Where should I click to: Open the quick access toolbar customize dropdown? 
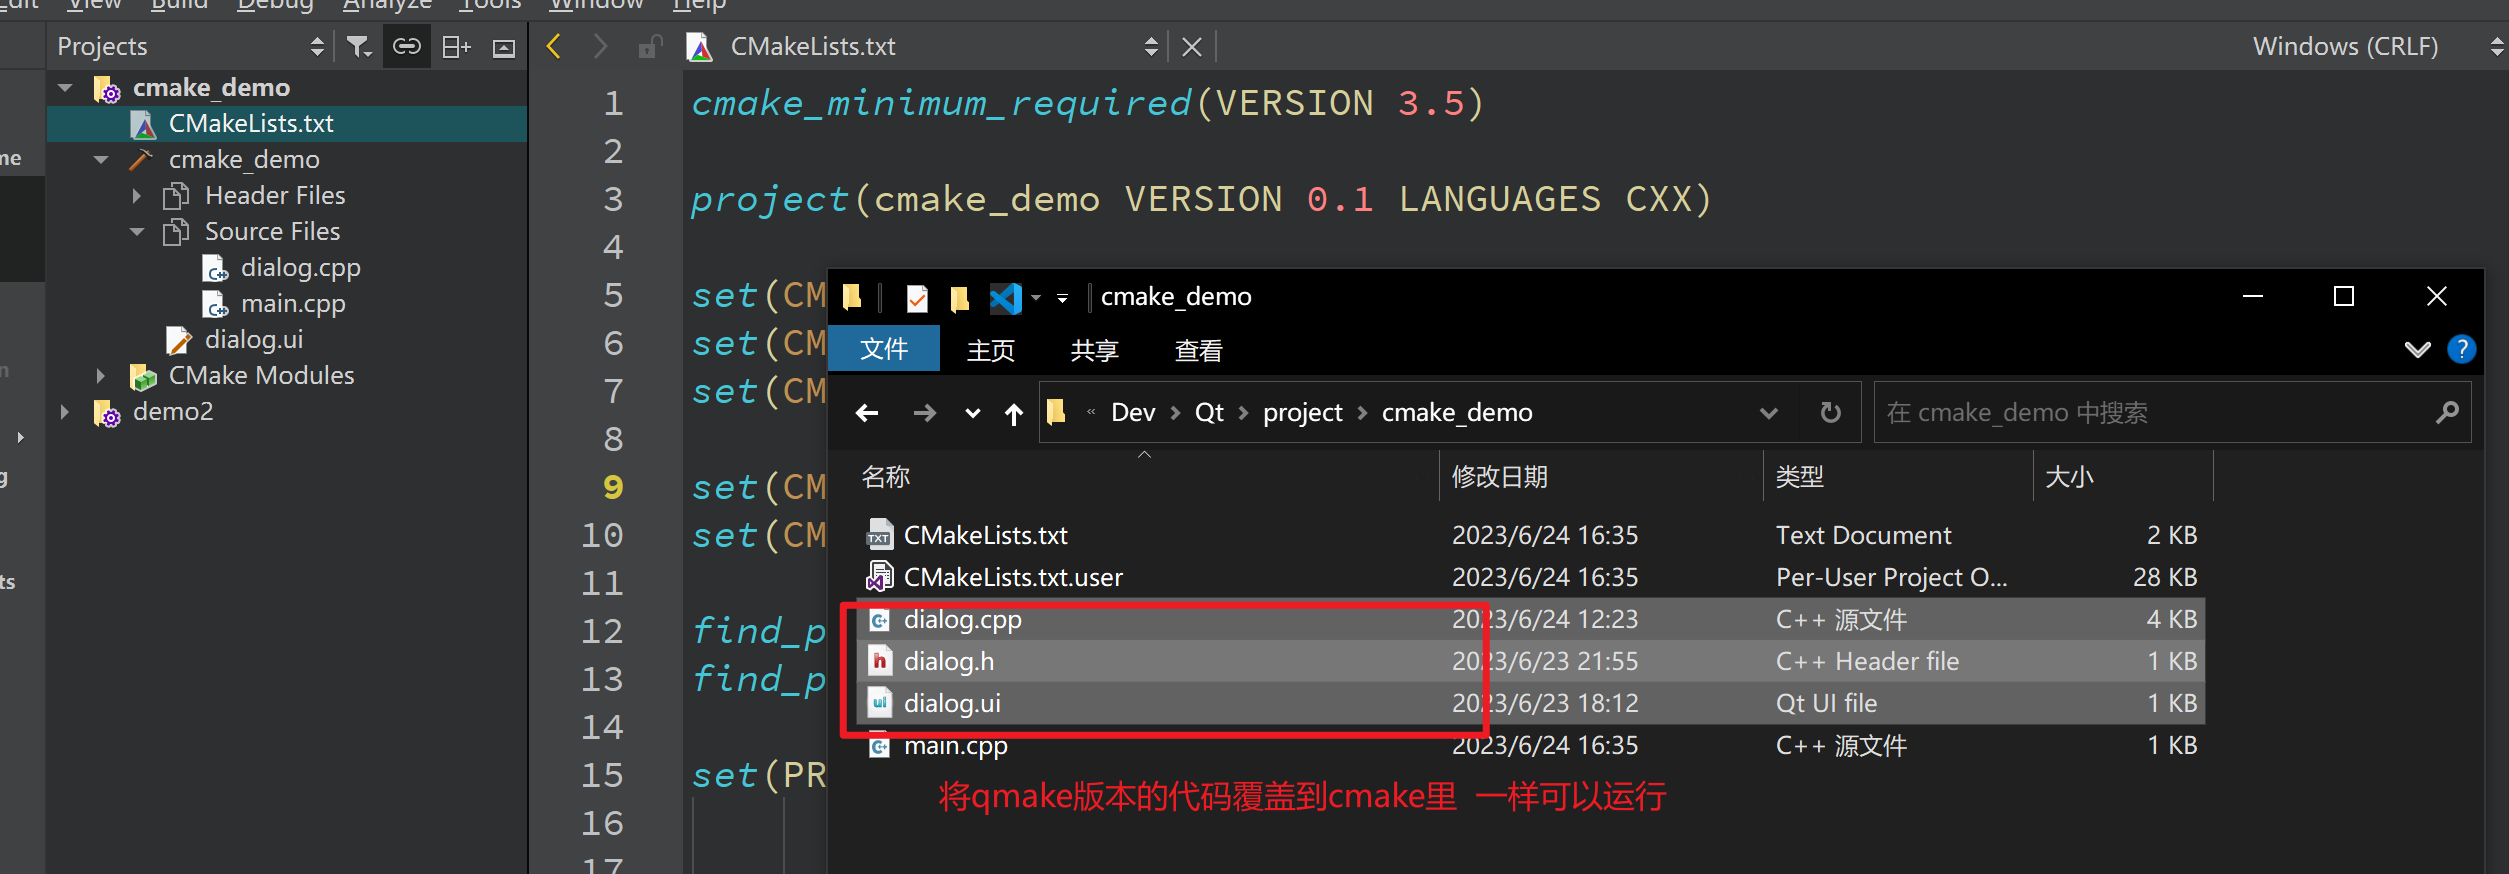(1062, 298)
